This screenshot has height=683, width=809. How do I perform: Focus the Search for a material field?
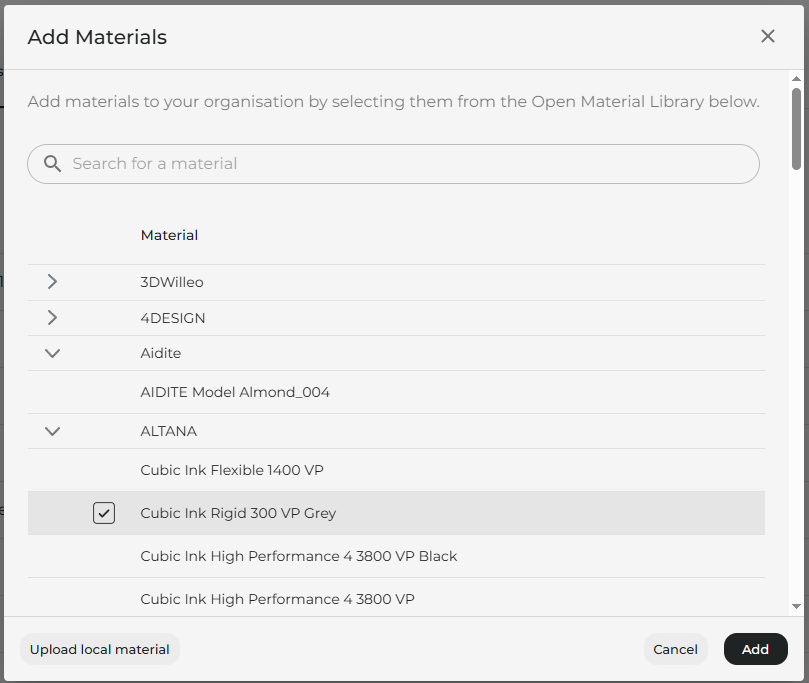pos(393,164)
